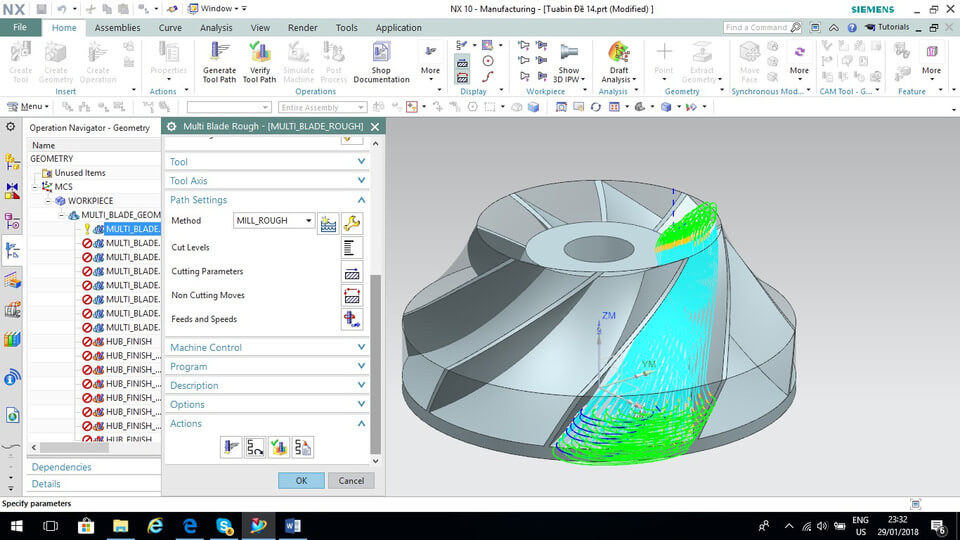
Task: Click Generate icon in Actions section
Action: tap(231, 448)
